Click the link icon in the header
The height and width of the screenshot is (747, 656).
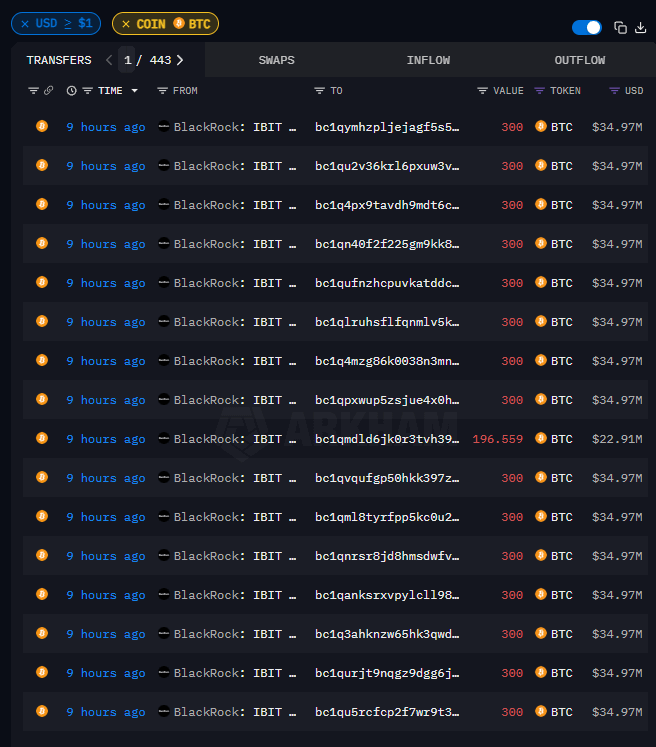(x=49, y=91)
